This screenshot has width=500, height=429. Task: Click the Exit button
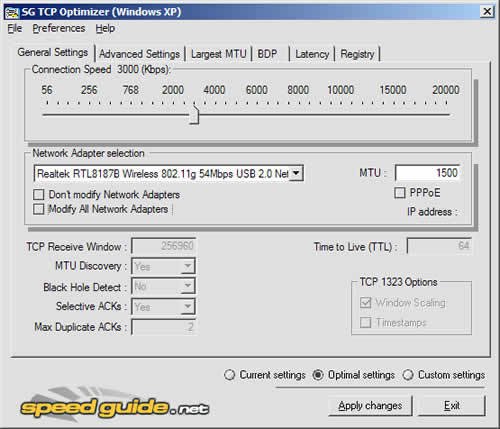[x=452, y=406]
